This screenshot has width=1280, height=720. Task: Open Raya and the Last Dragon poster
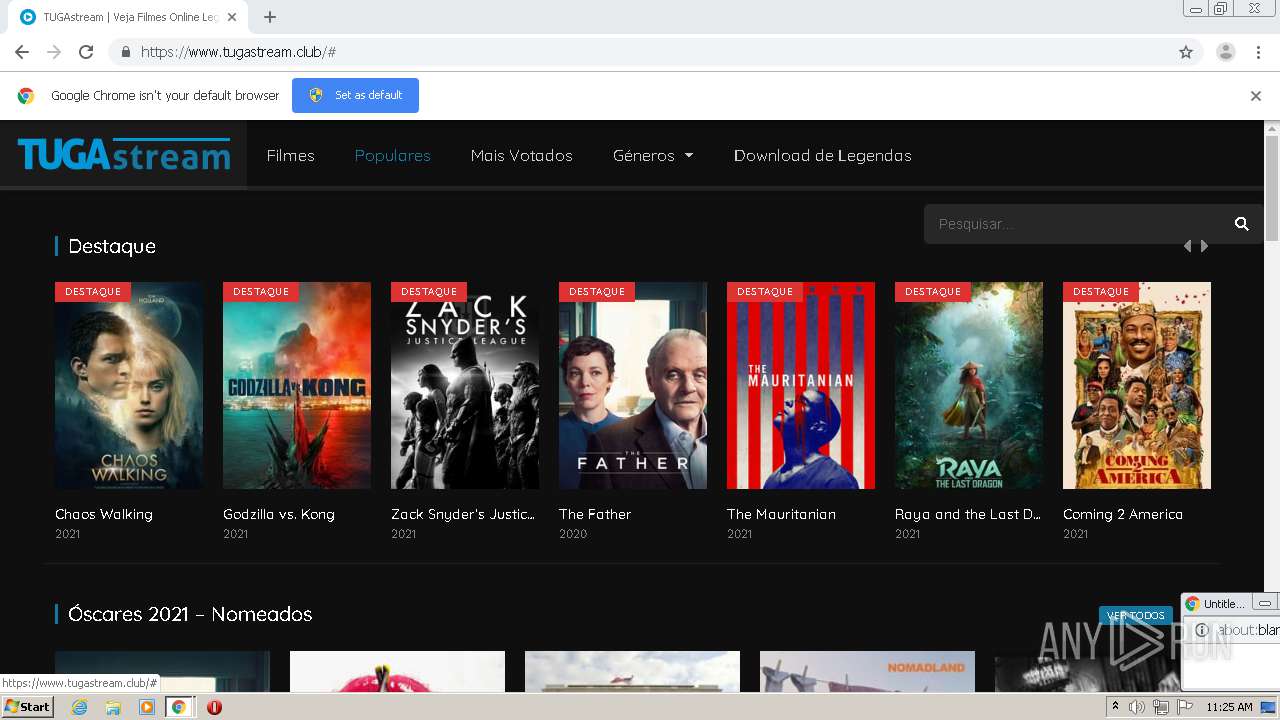click(x=969, y=385)
